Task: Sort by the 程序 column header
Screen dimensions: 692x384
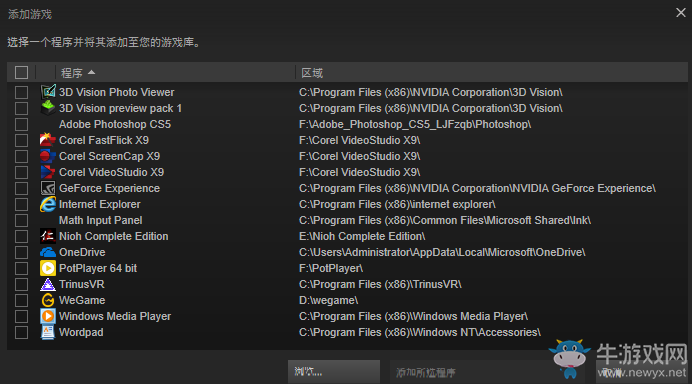Action: point(175,72)
